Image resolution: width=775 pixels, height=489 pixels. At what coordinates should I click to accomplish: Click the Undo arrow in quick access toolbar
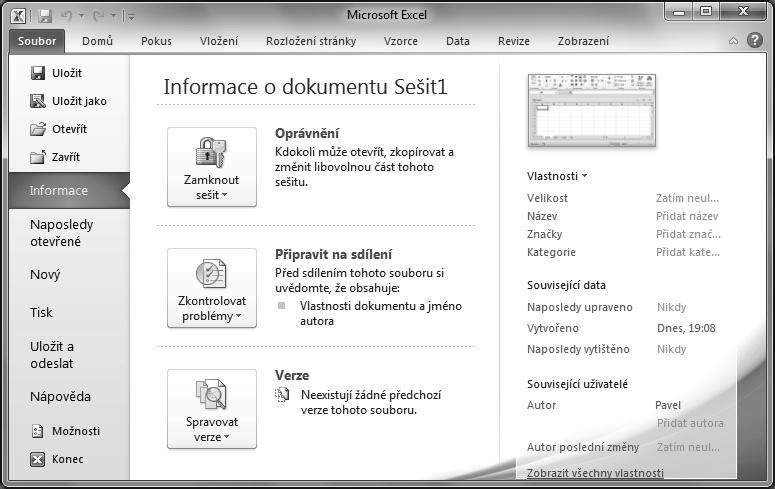(x=66, y=16)
